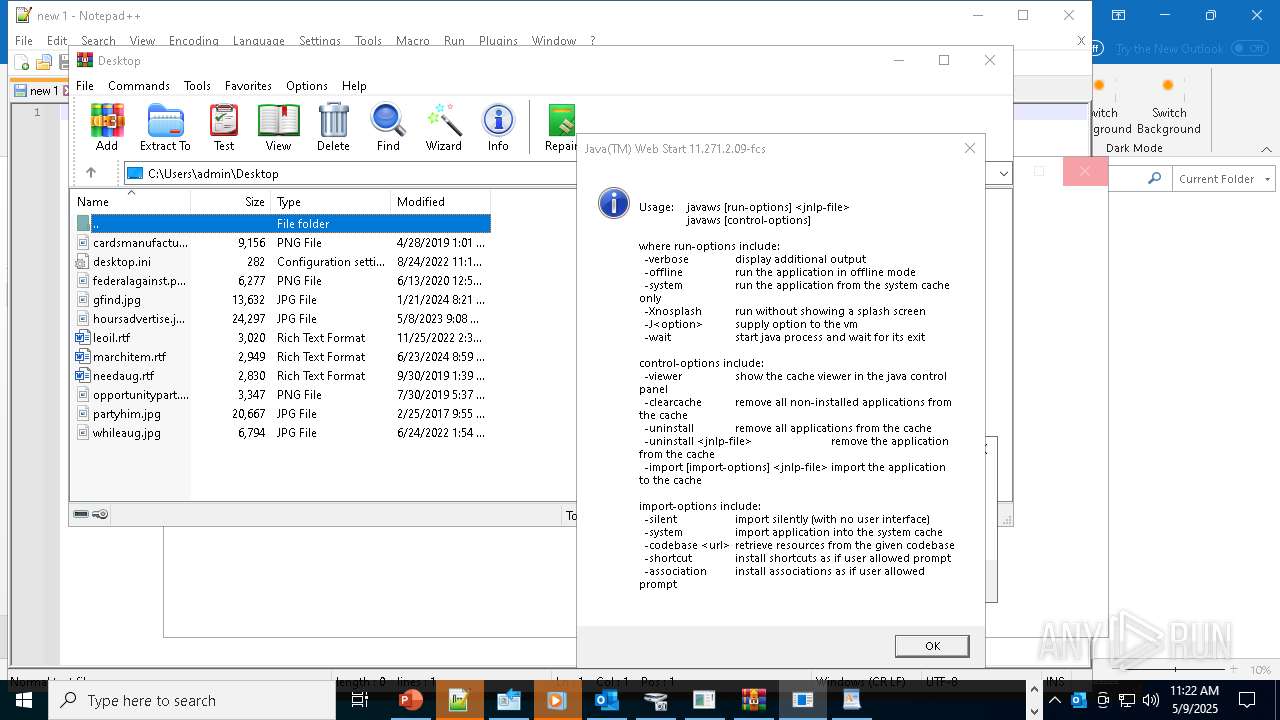Click the WinRAR address path field
The width and height of the screenshot is (1280, 720).
point(558,173)
